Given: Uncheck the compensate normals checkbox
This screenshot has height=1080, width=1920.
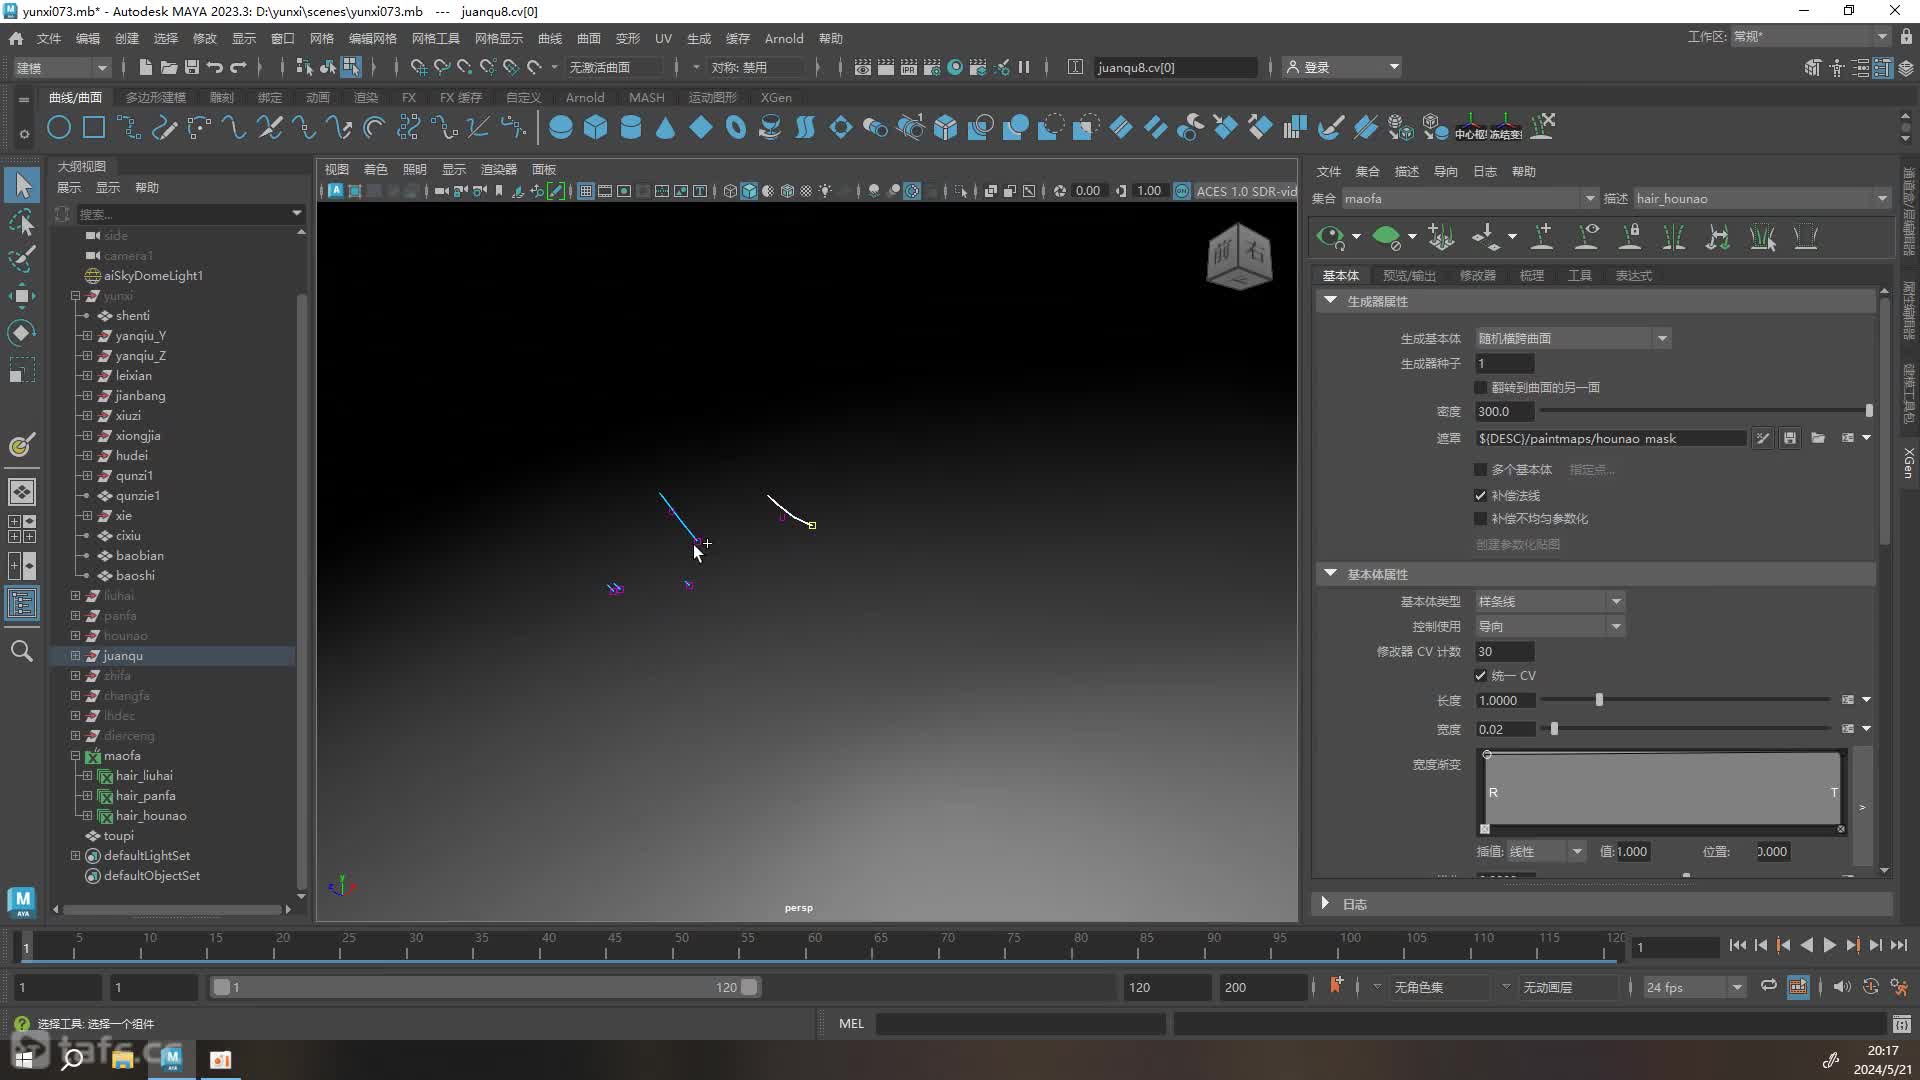Looking at the screenshot, I should coord(1480,495).
